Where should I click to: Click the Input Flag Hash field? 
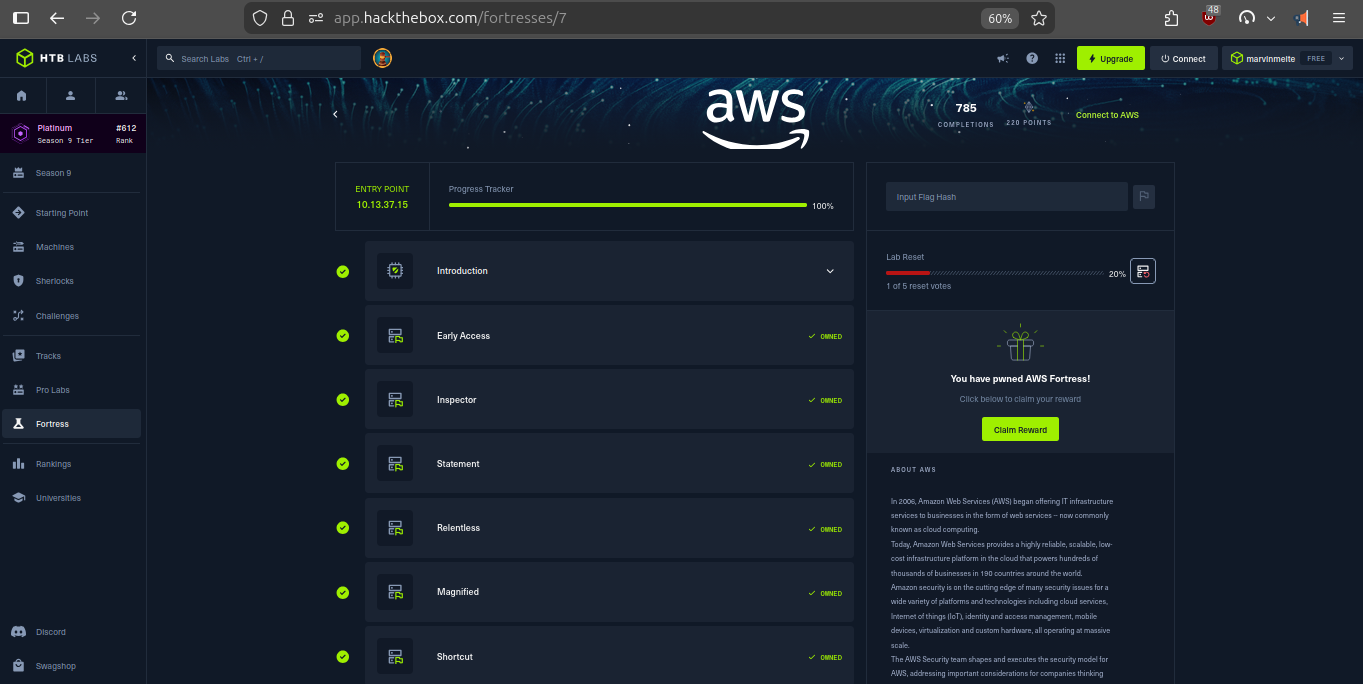point(1005,197)
